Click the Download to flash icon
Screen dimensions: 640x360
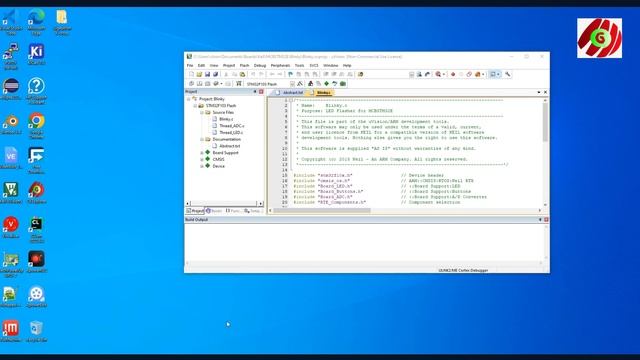[x=239, y=84]
